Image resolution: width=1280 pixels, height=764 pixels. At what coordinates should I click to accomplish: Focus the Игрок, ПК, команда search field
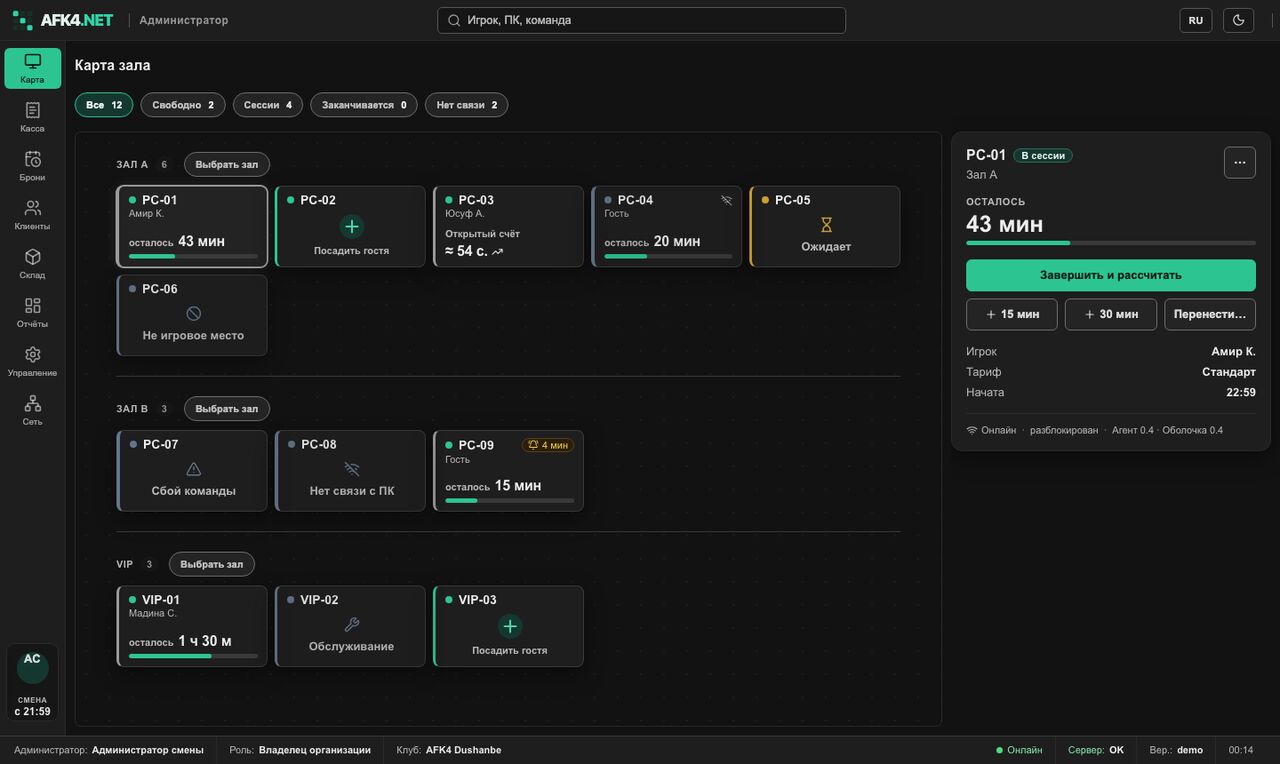pyautogui.click(x=642, y=20)
